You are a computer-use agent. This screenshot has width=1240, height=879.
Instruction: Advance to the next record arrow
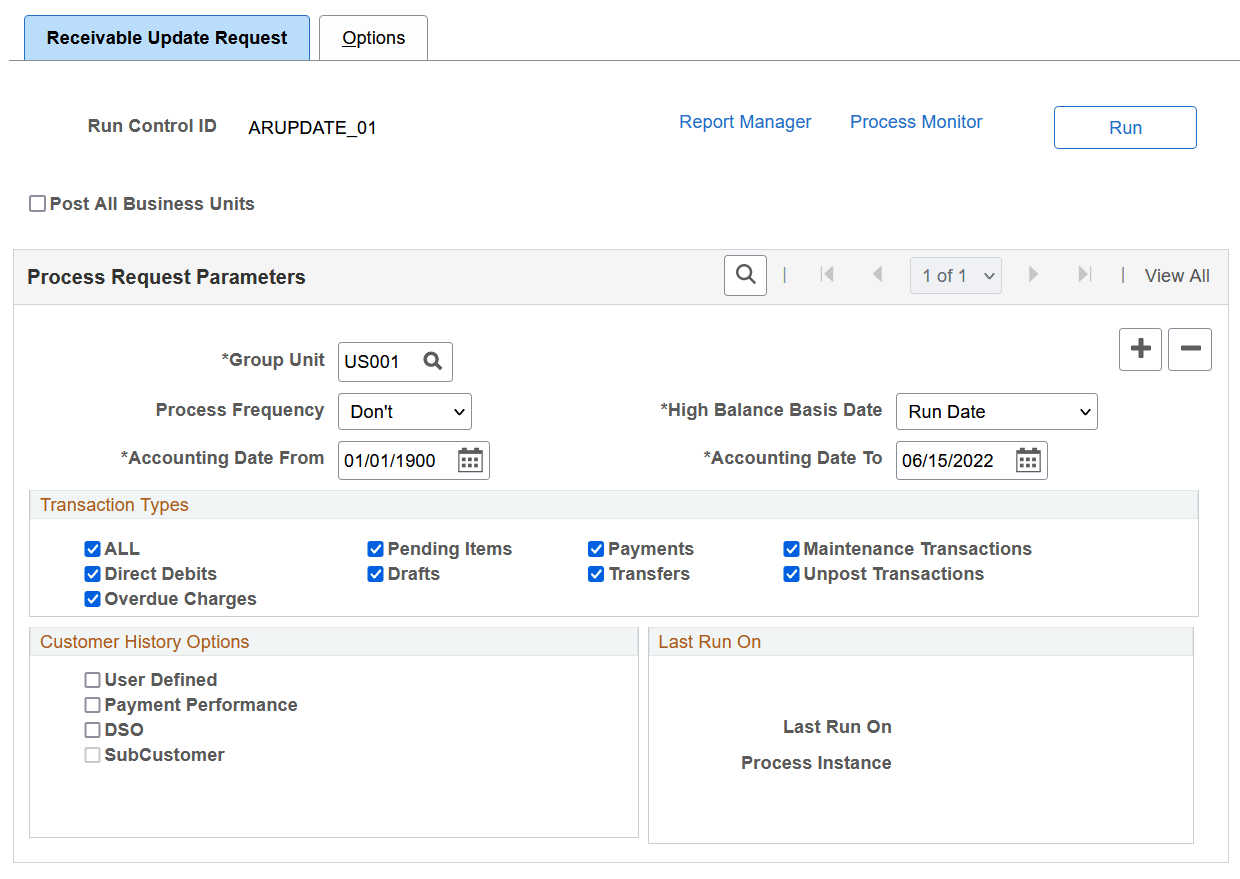tap(1033, 275)
